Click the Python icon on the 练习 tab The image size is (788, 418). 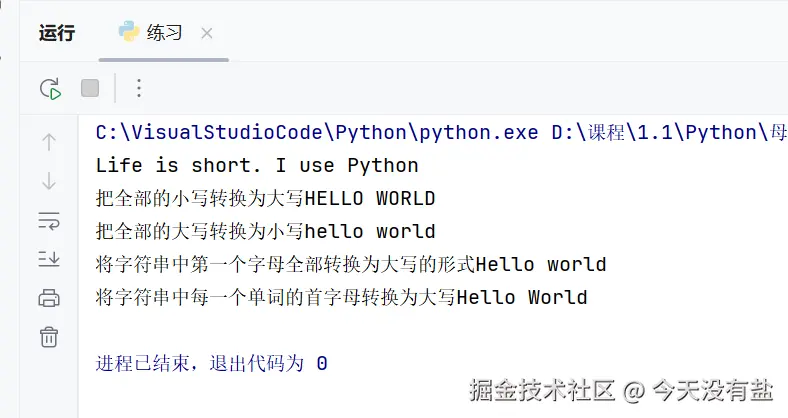[x=129, y=32]
